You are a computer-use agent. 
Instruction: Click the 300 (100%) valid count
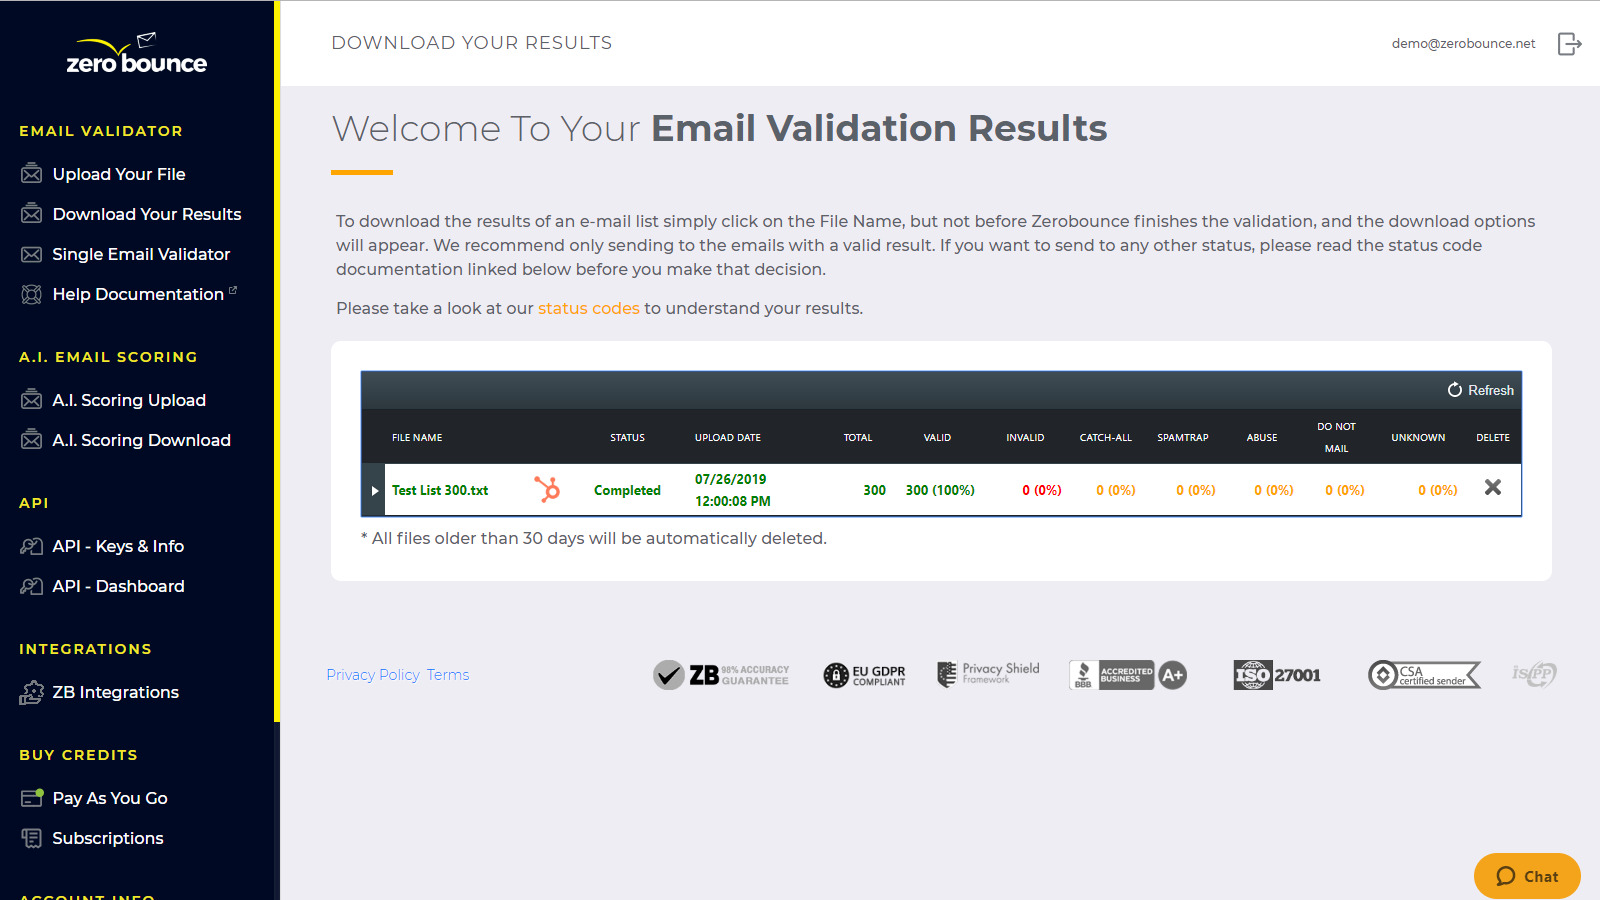pyautogui.click(x=940, y=491)
